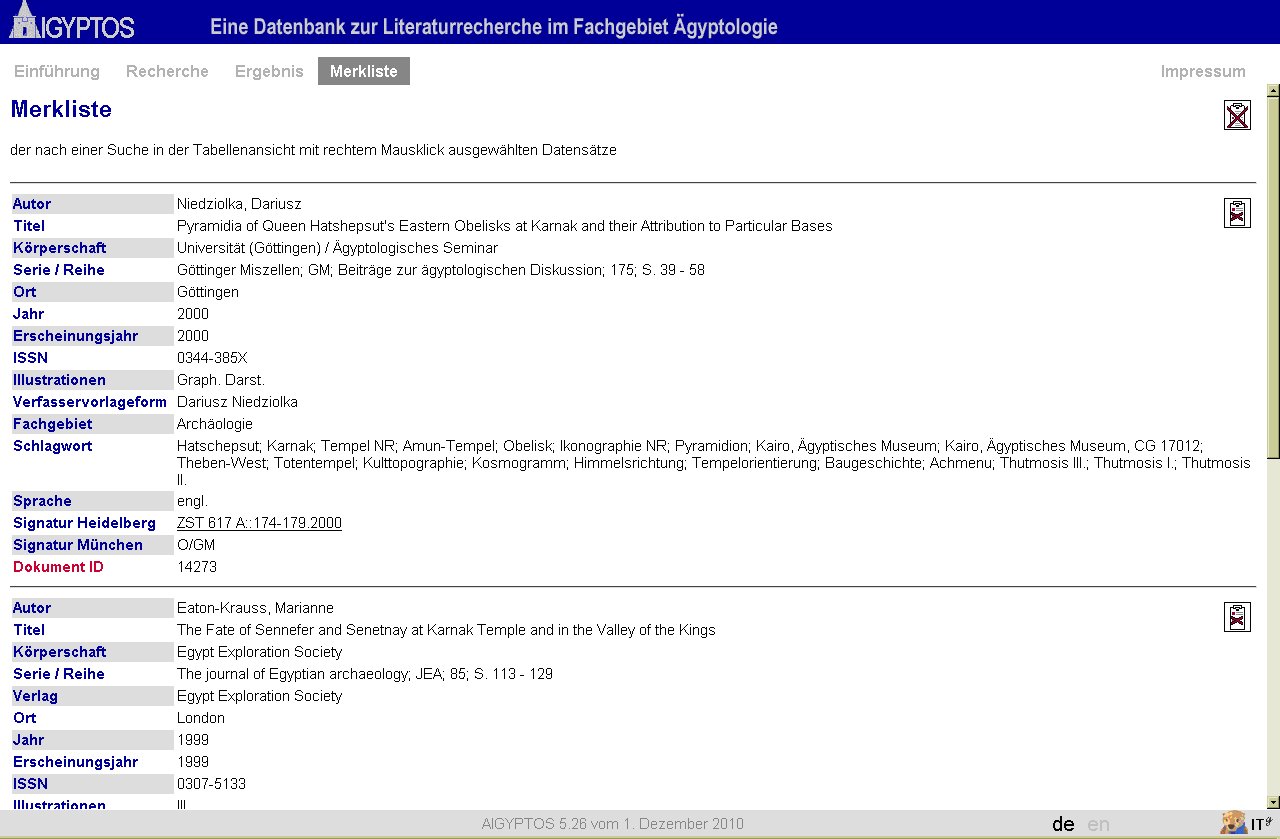Switch language to English (en)
1280x839 pixels.
click(1098, 824)
